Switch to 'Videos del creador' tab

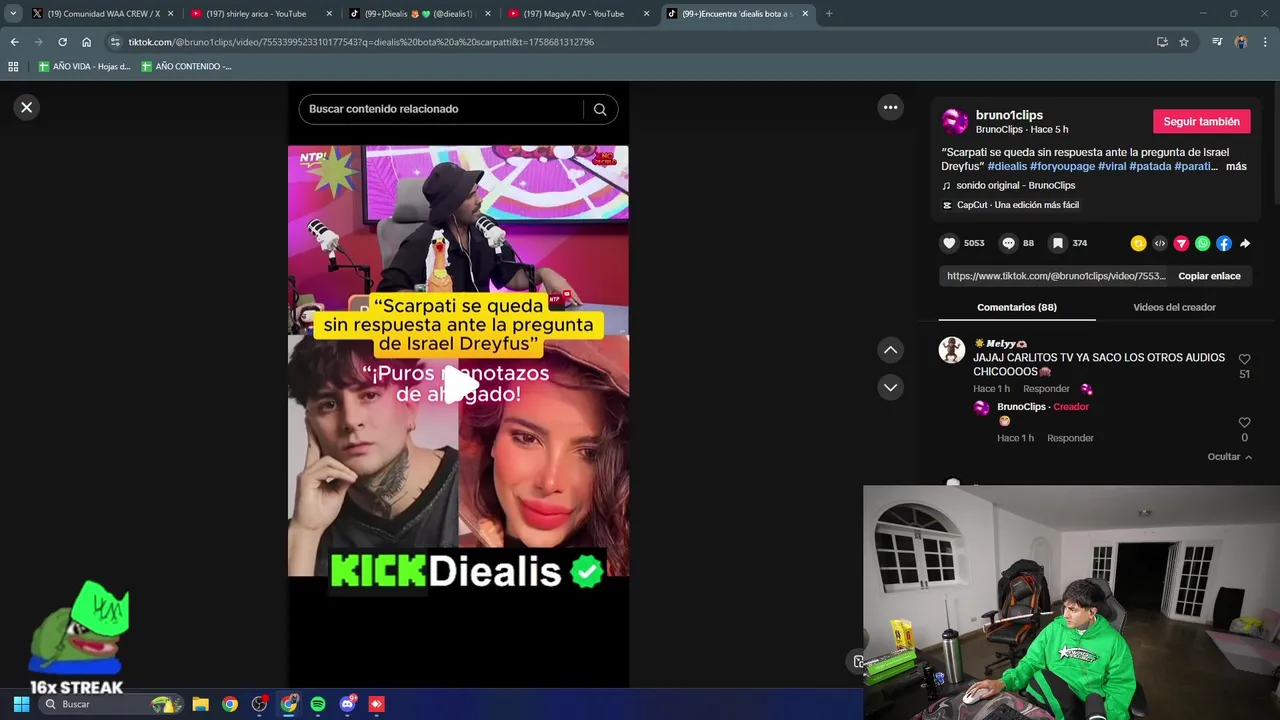click(x=1174, y=307)
